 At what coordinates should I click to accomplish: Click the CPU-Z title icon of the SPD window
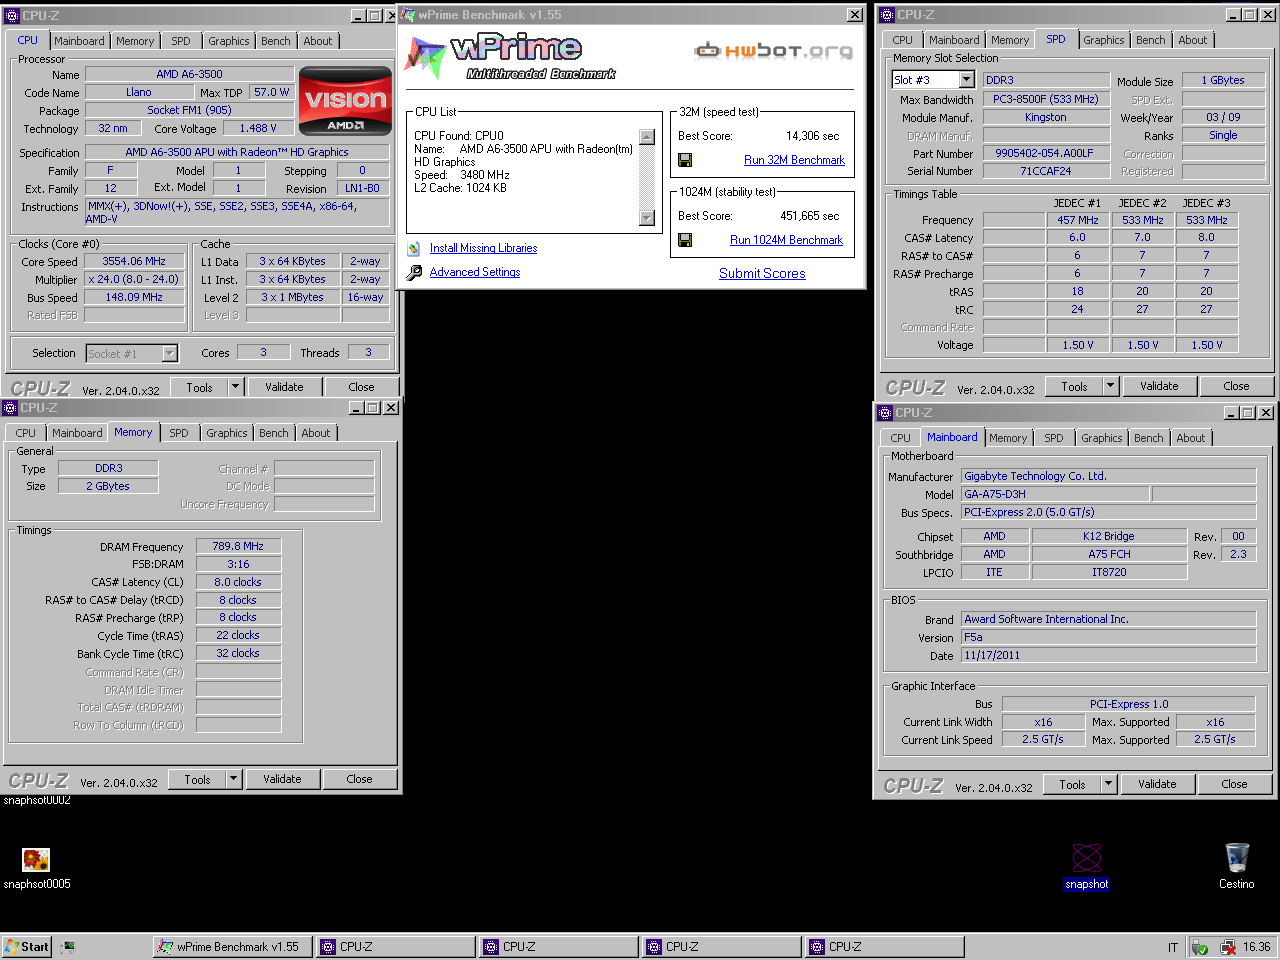(886, 15)
